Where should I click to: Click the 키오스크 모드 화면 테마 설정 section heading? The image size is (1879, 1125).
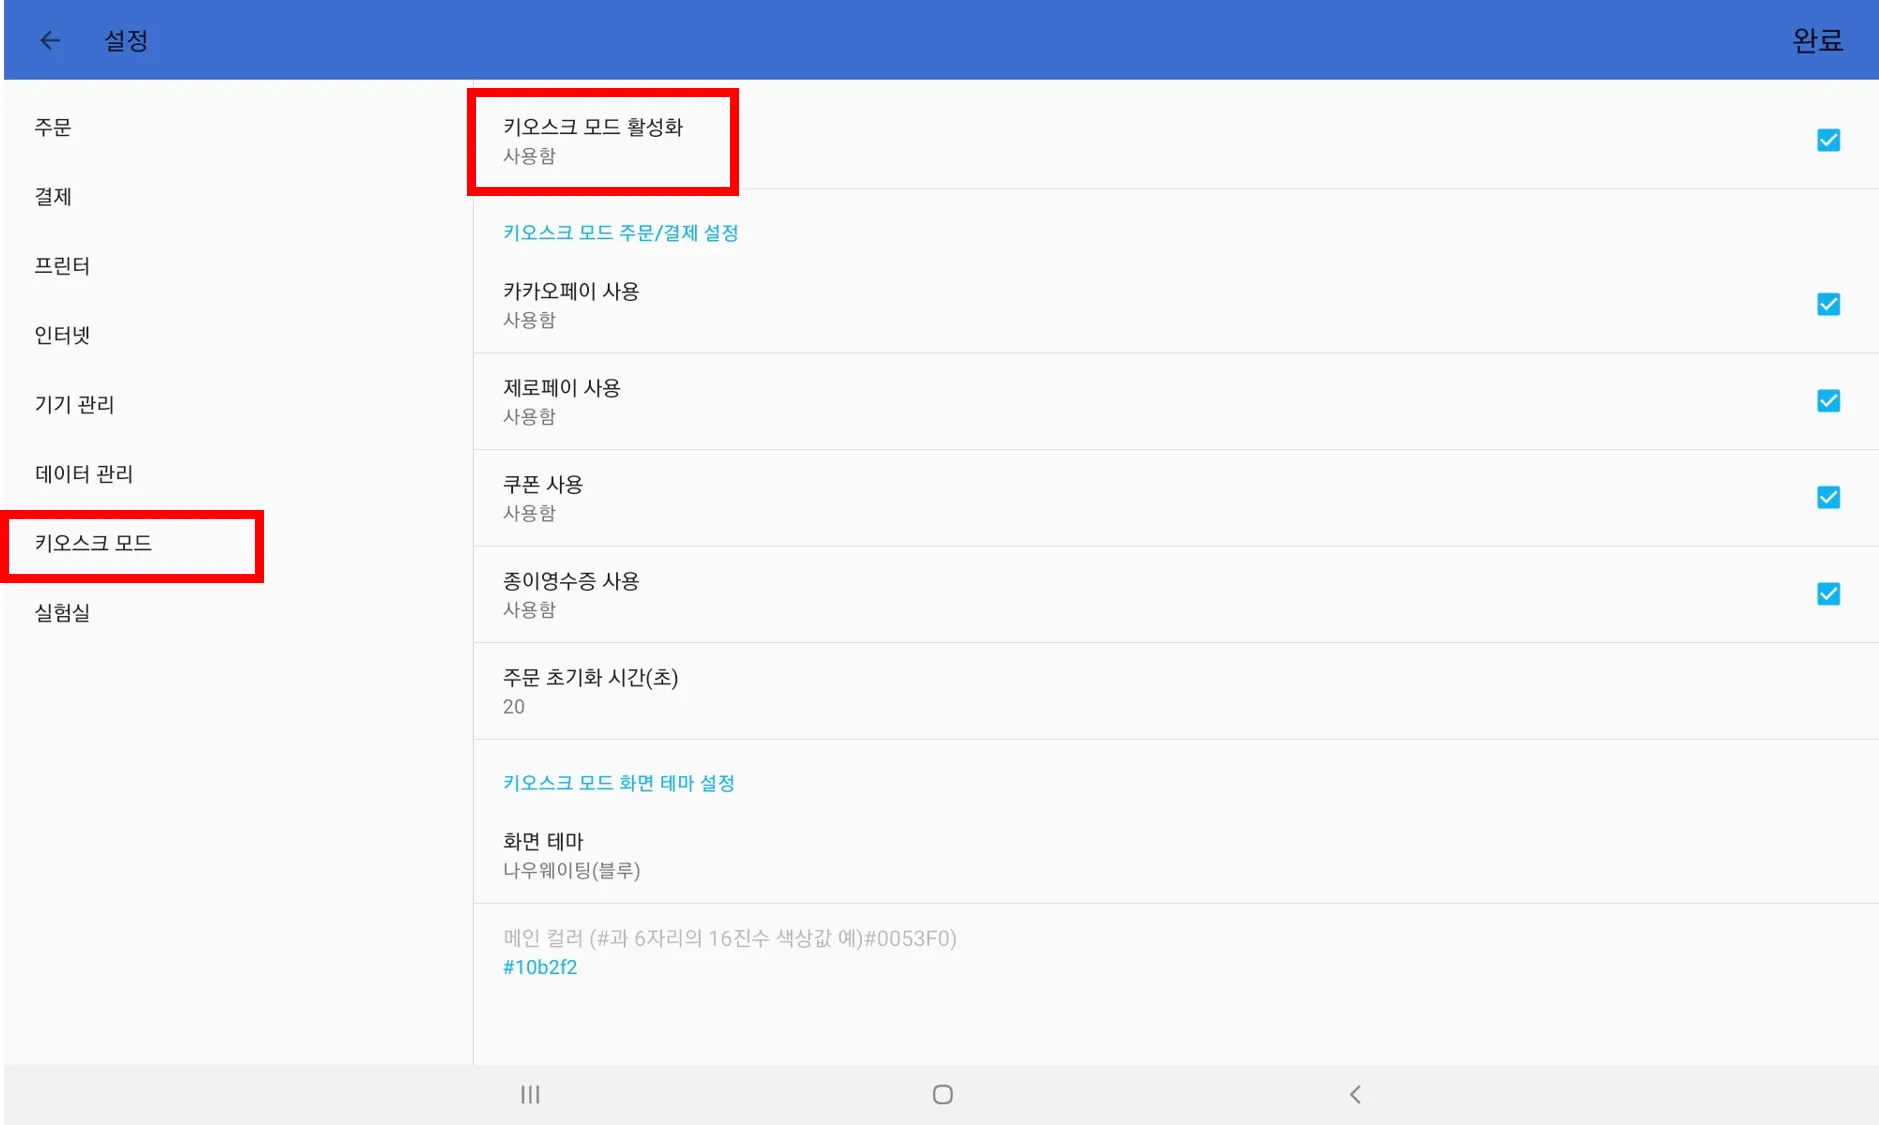pos(618,783)
